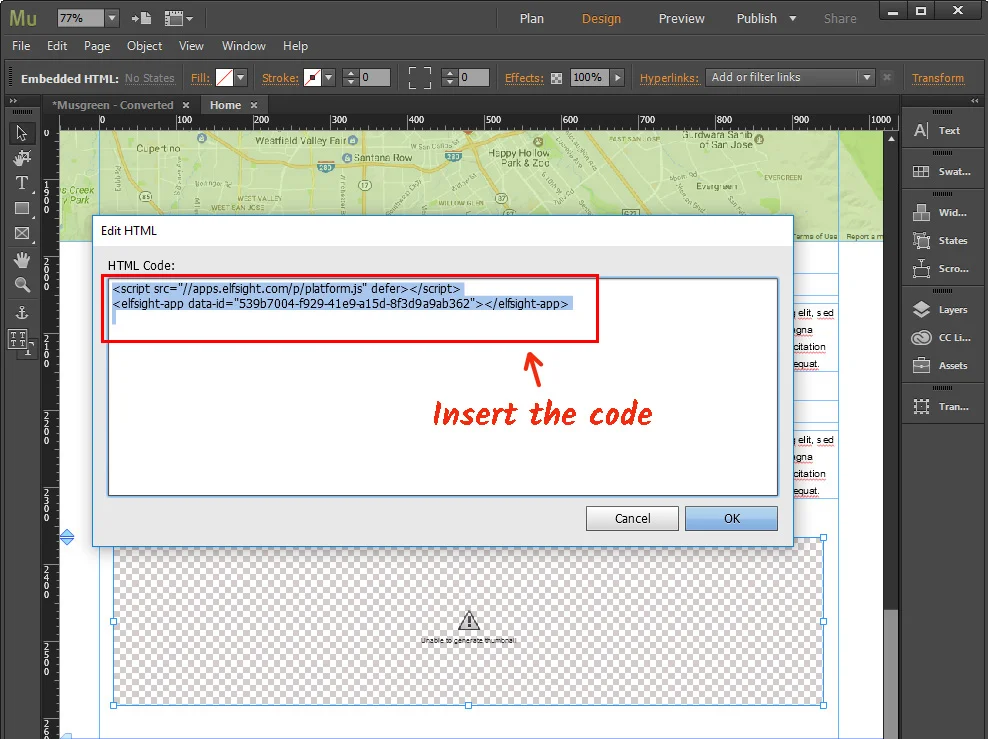Open the Page menu
This screenshot has height=739, width=988.
click(97, 46)
